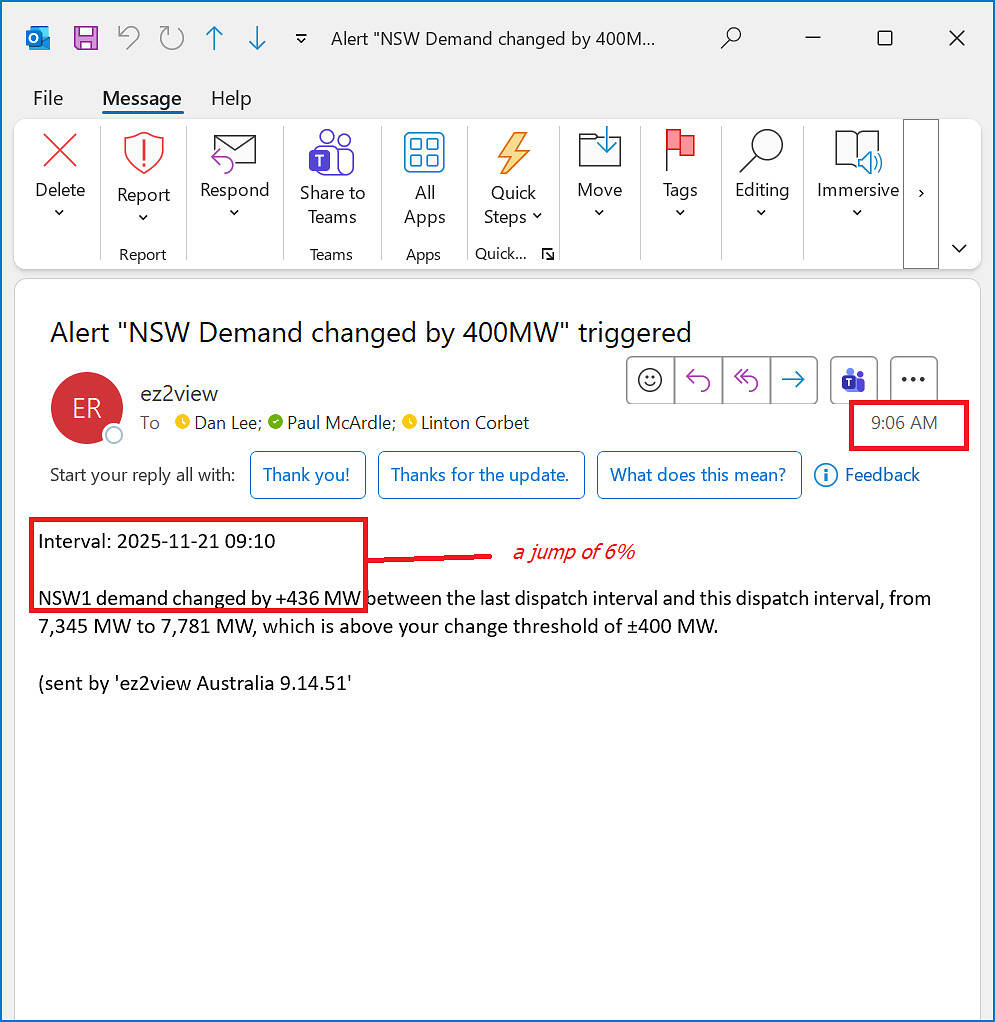
Task: Open All Apps in ribbon
Action: 424,179
